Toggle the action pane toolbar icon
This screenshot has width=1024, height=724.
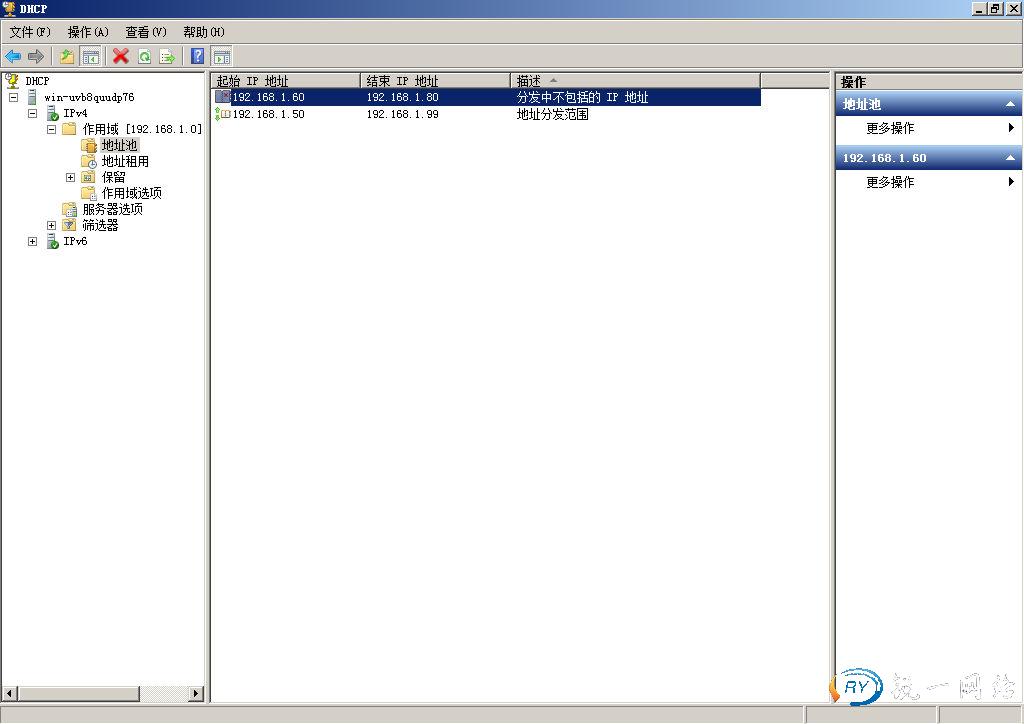(221, 56)
